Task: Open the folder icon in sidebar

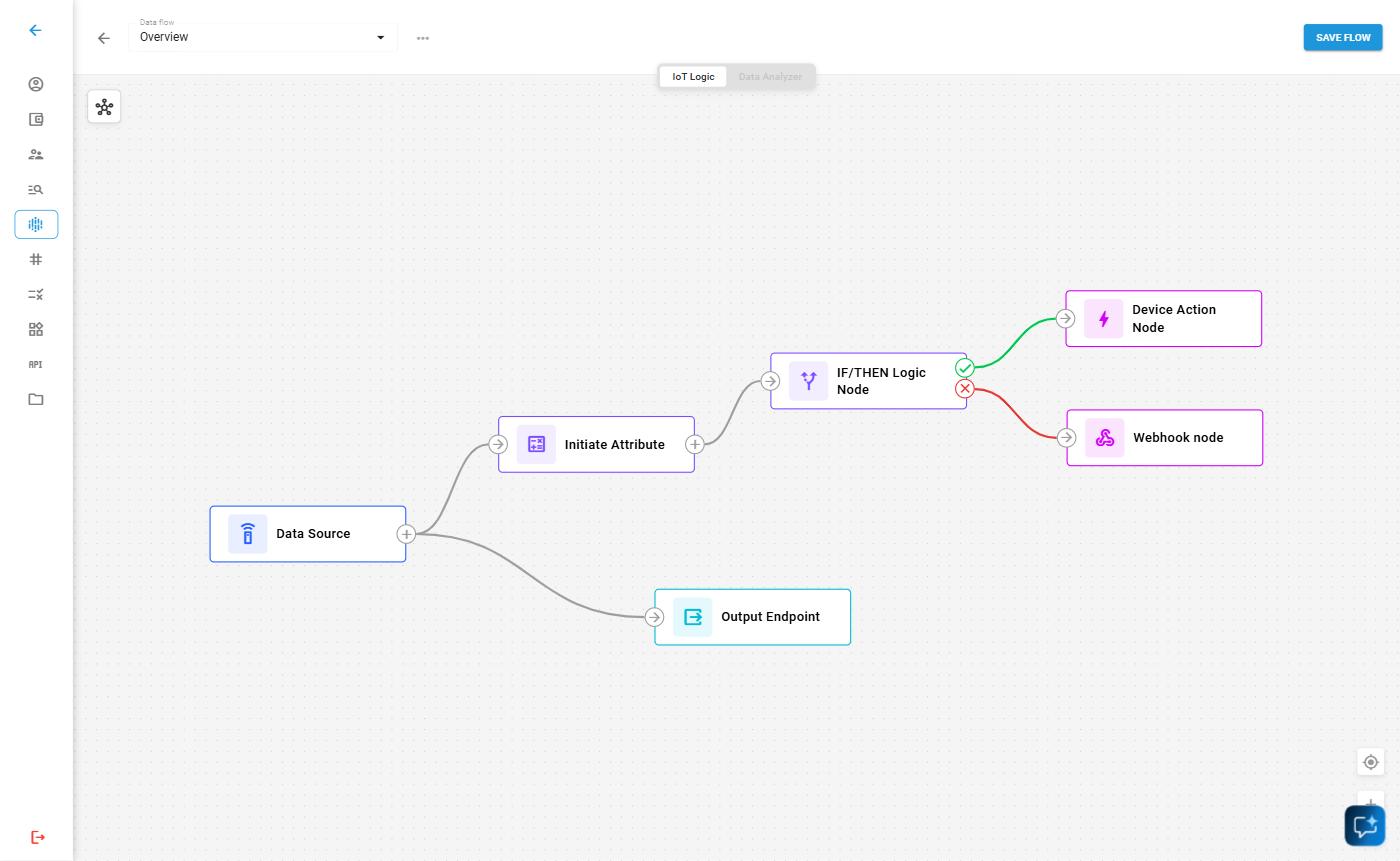Action: [36, 399]
